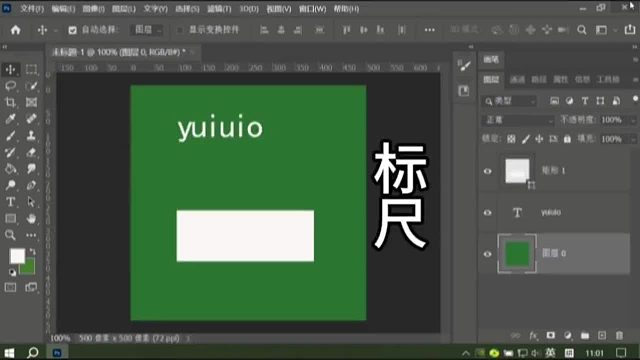Image resolution: width=640 pixels, height=360 pixels.
Task: Create a new layer group folder
Action: tap(585, 336)
